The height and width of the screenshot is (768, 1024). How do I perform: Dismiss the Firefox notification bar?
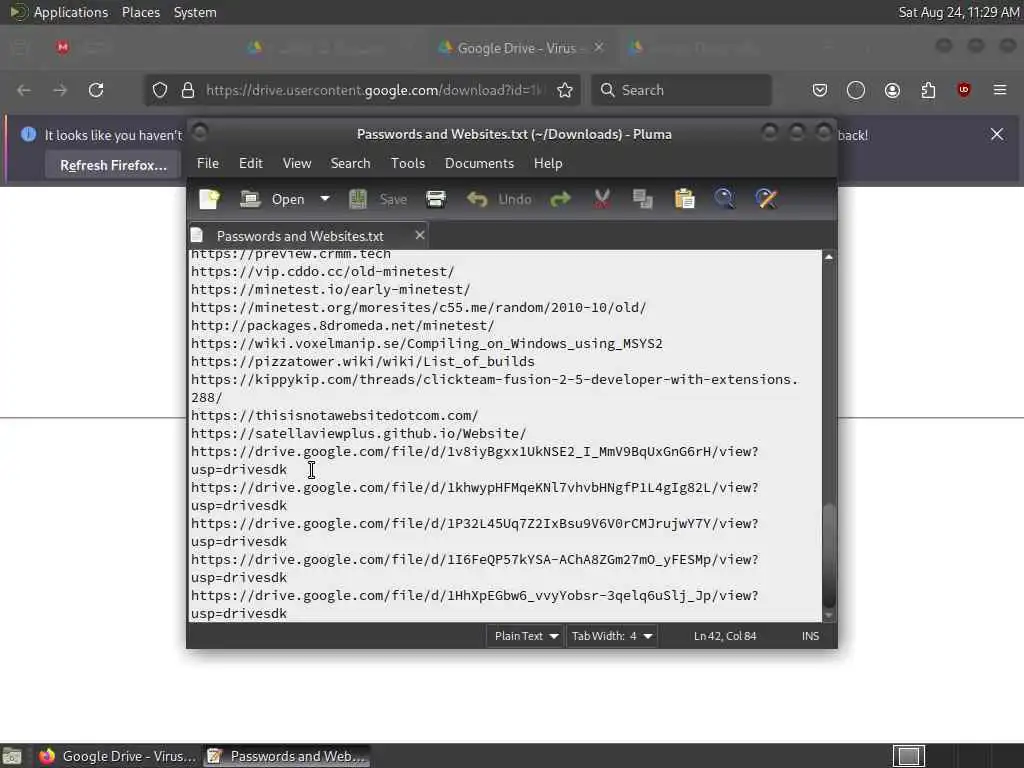click(997, 135)
